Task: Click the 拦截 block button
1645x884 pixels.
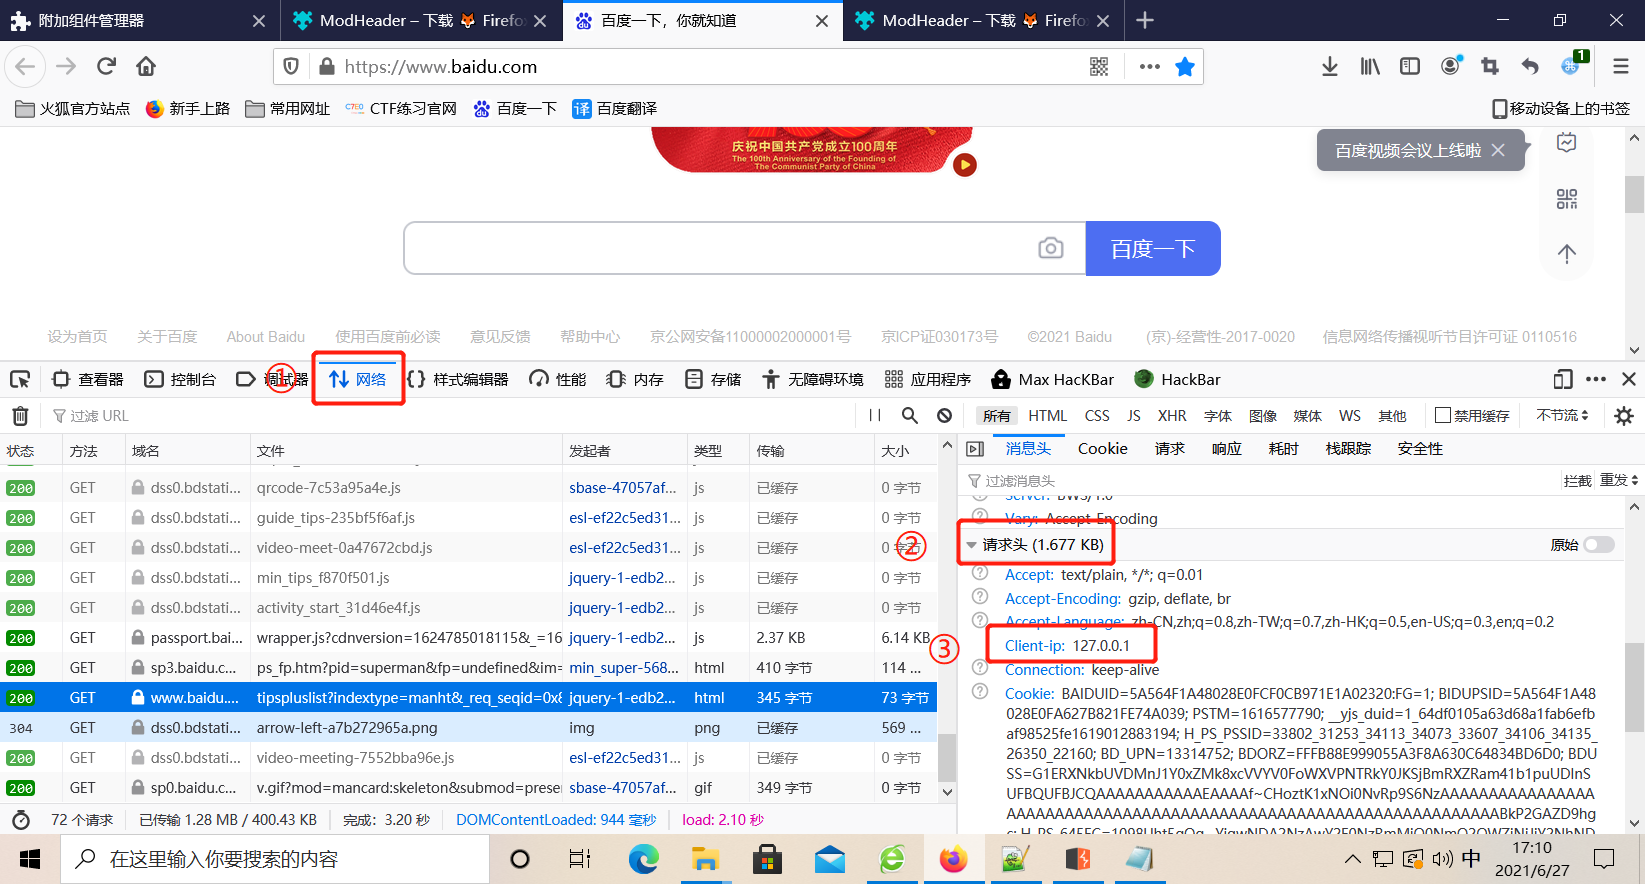Action: click(x=1577, y=480)
